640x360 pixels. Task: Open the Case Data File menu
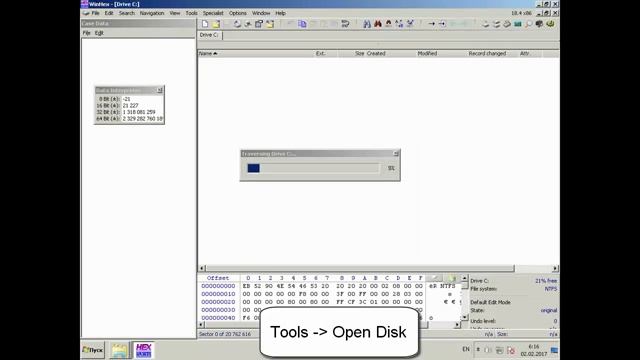tap(87, 33)
